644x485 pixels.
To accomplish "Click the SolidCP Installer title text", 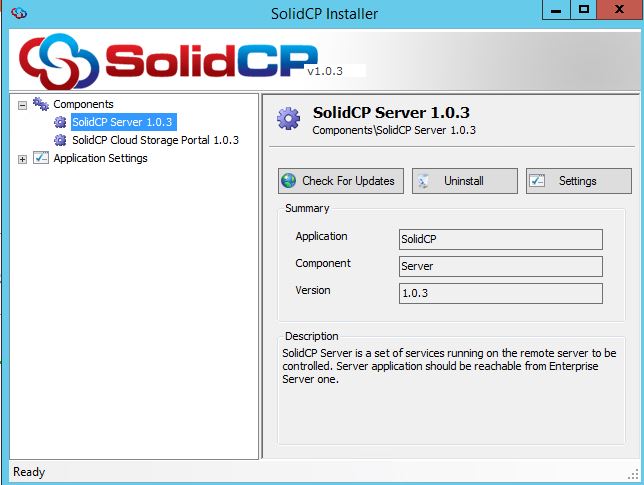I will [x=324, y=14].
